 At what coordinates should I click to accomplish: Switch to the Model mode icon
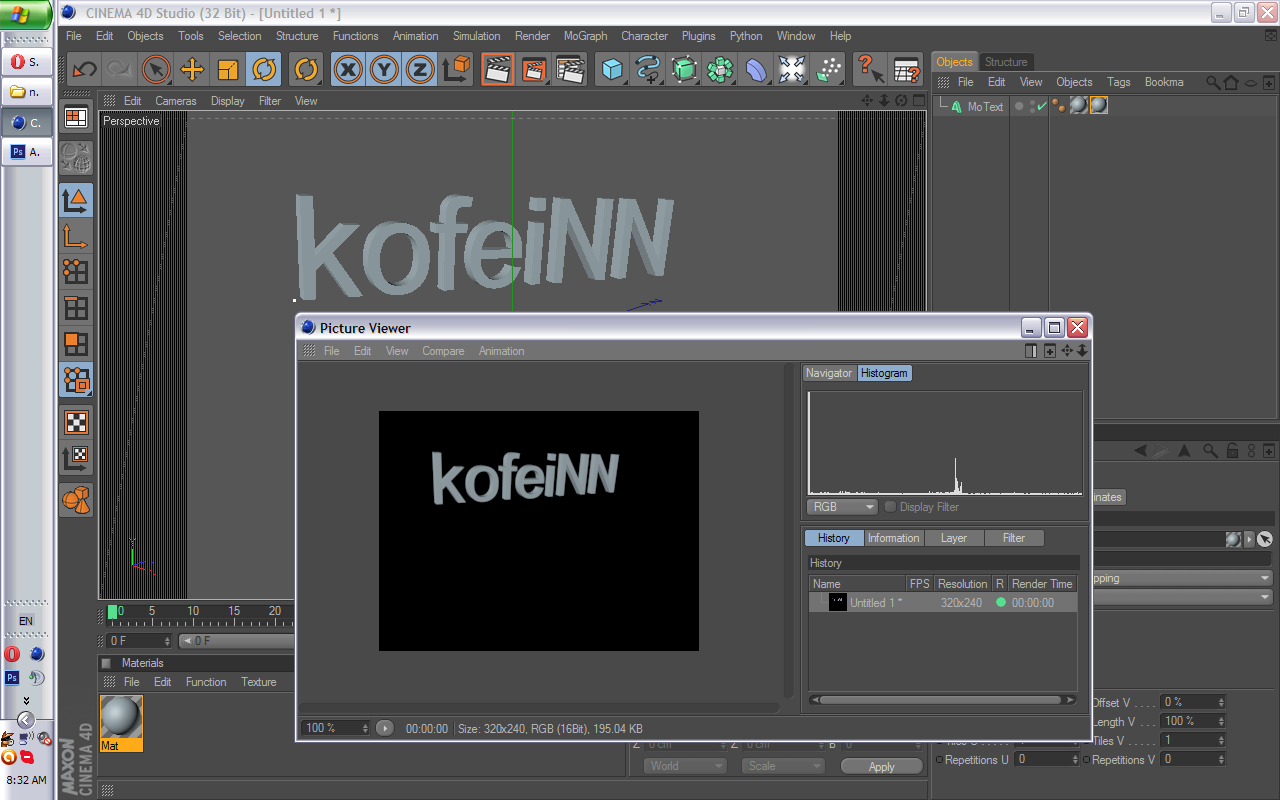pyautogui.click(x=76, y=200)
